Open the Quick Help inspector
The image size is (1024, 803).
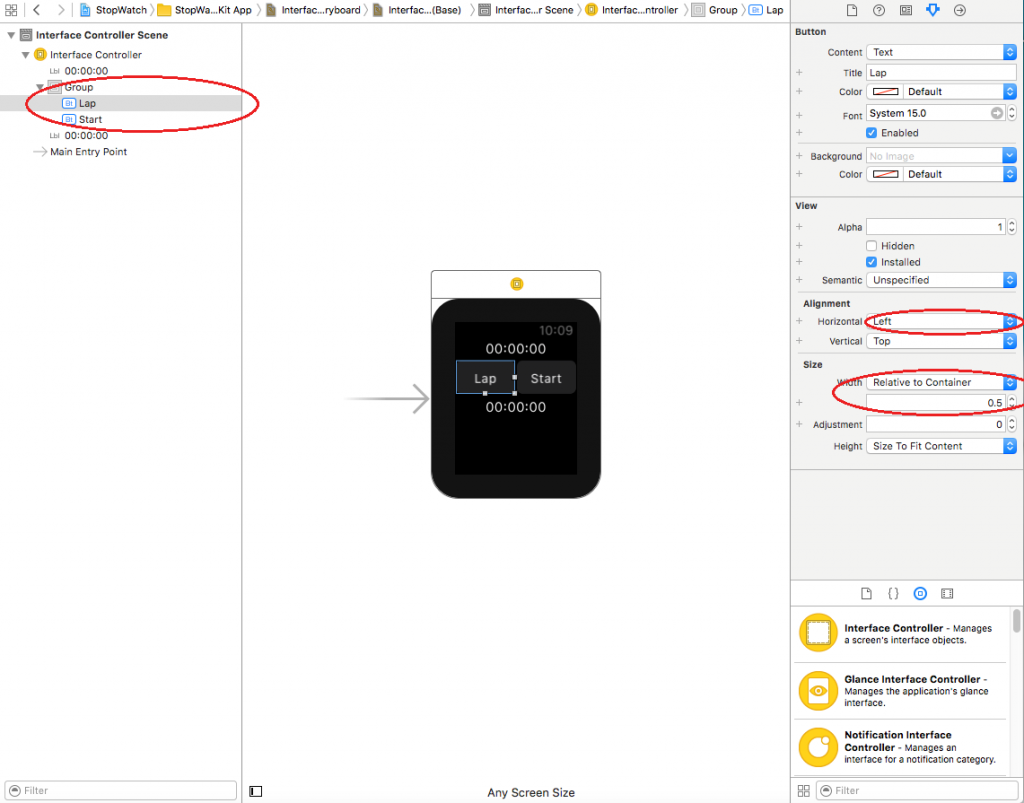893,593
